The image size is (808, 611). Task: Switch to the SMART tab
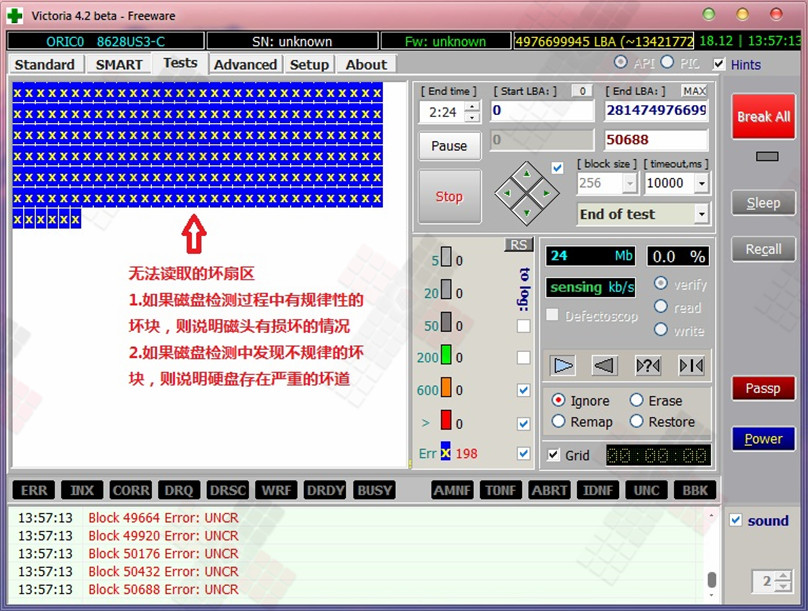pos(119,64)
